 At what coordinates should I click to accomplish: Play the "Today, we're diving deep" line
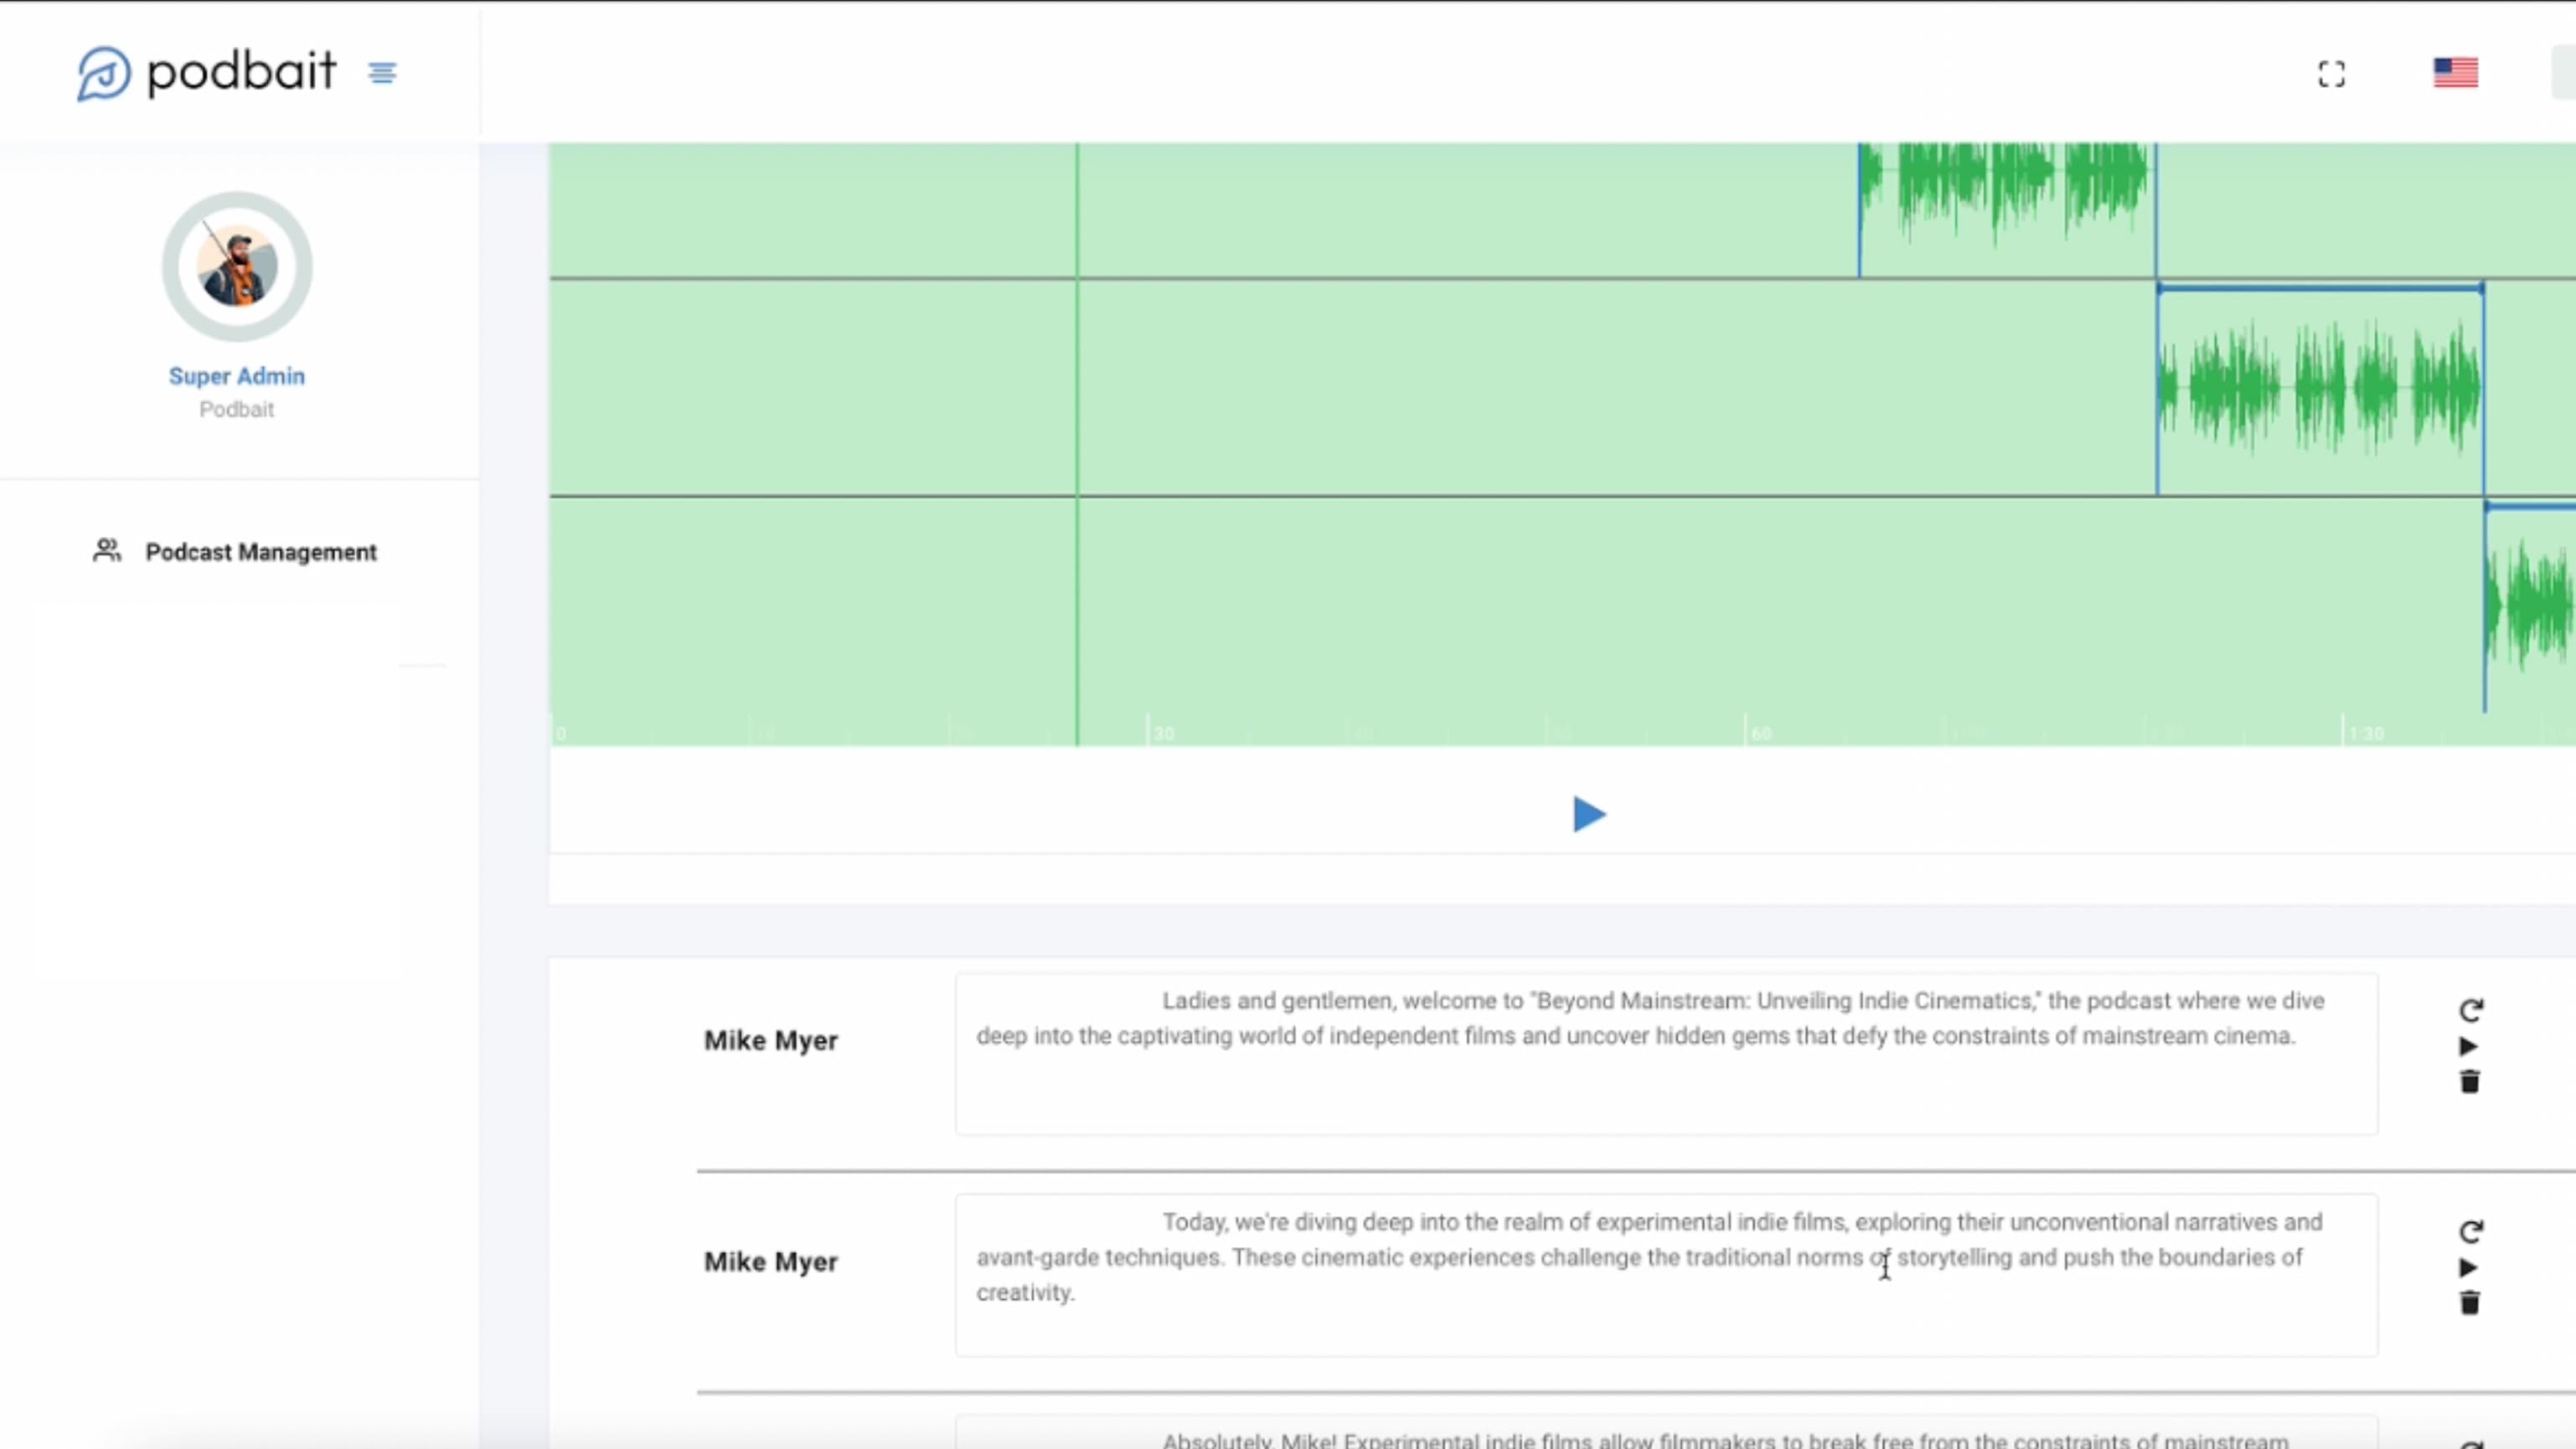(x=2468, y=1267)
